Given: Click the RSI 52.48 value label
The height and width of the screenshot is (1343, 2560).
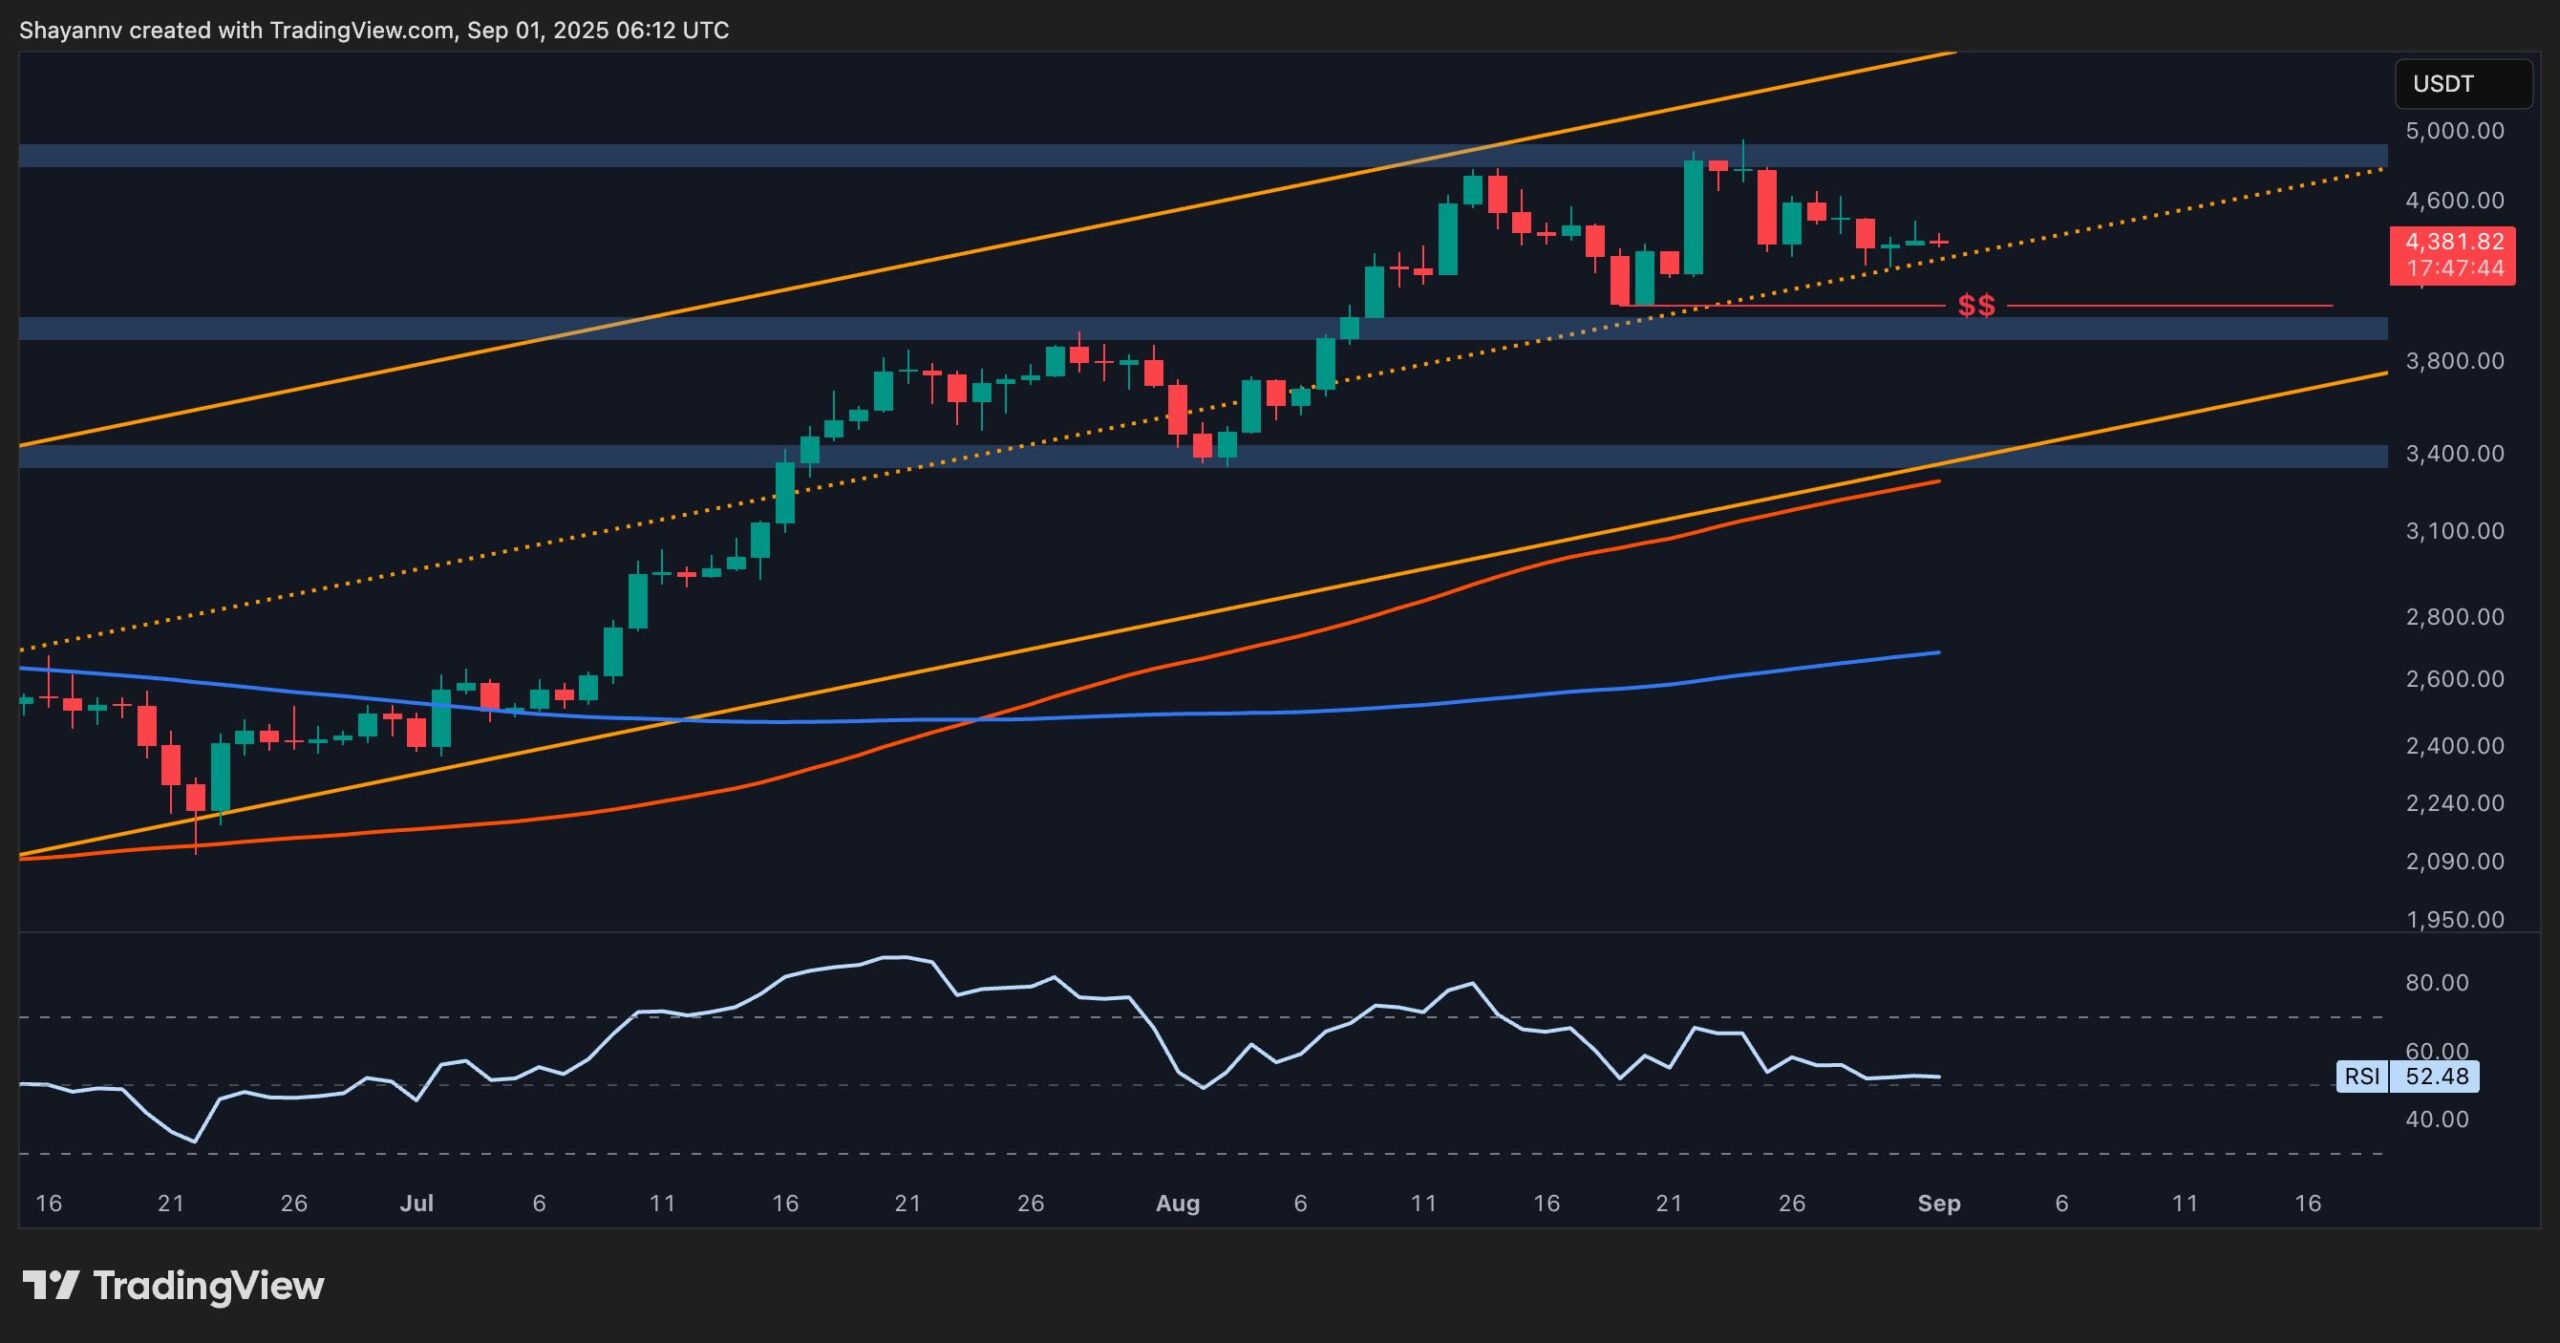Looking at the screenshot, I should (2436, 1077).
